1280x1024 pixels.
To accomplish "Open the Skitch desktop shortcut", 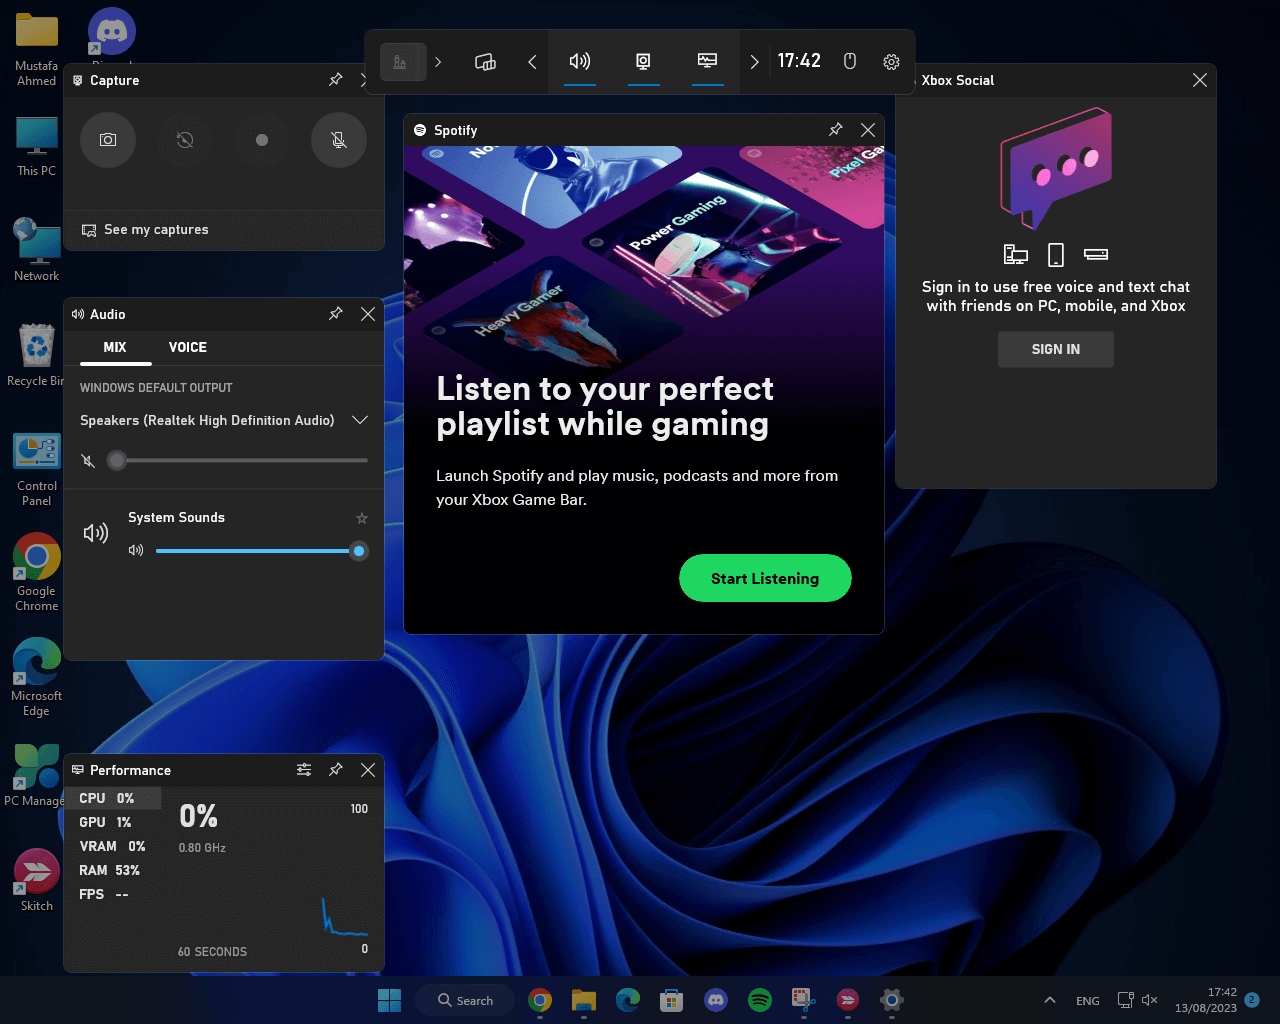I will coord(36,880).
